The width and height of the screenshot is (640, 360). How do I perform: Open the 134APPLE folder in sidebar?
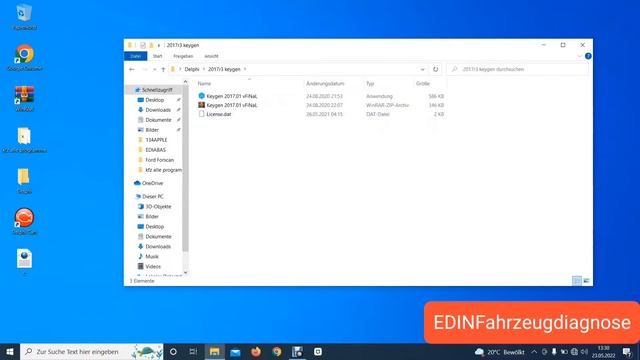pyautogui.click(x=156, y=140)
